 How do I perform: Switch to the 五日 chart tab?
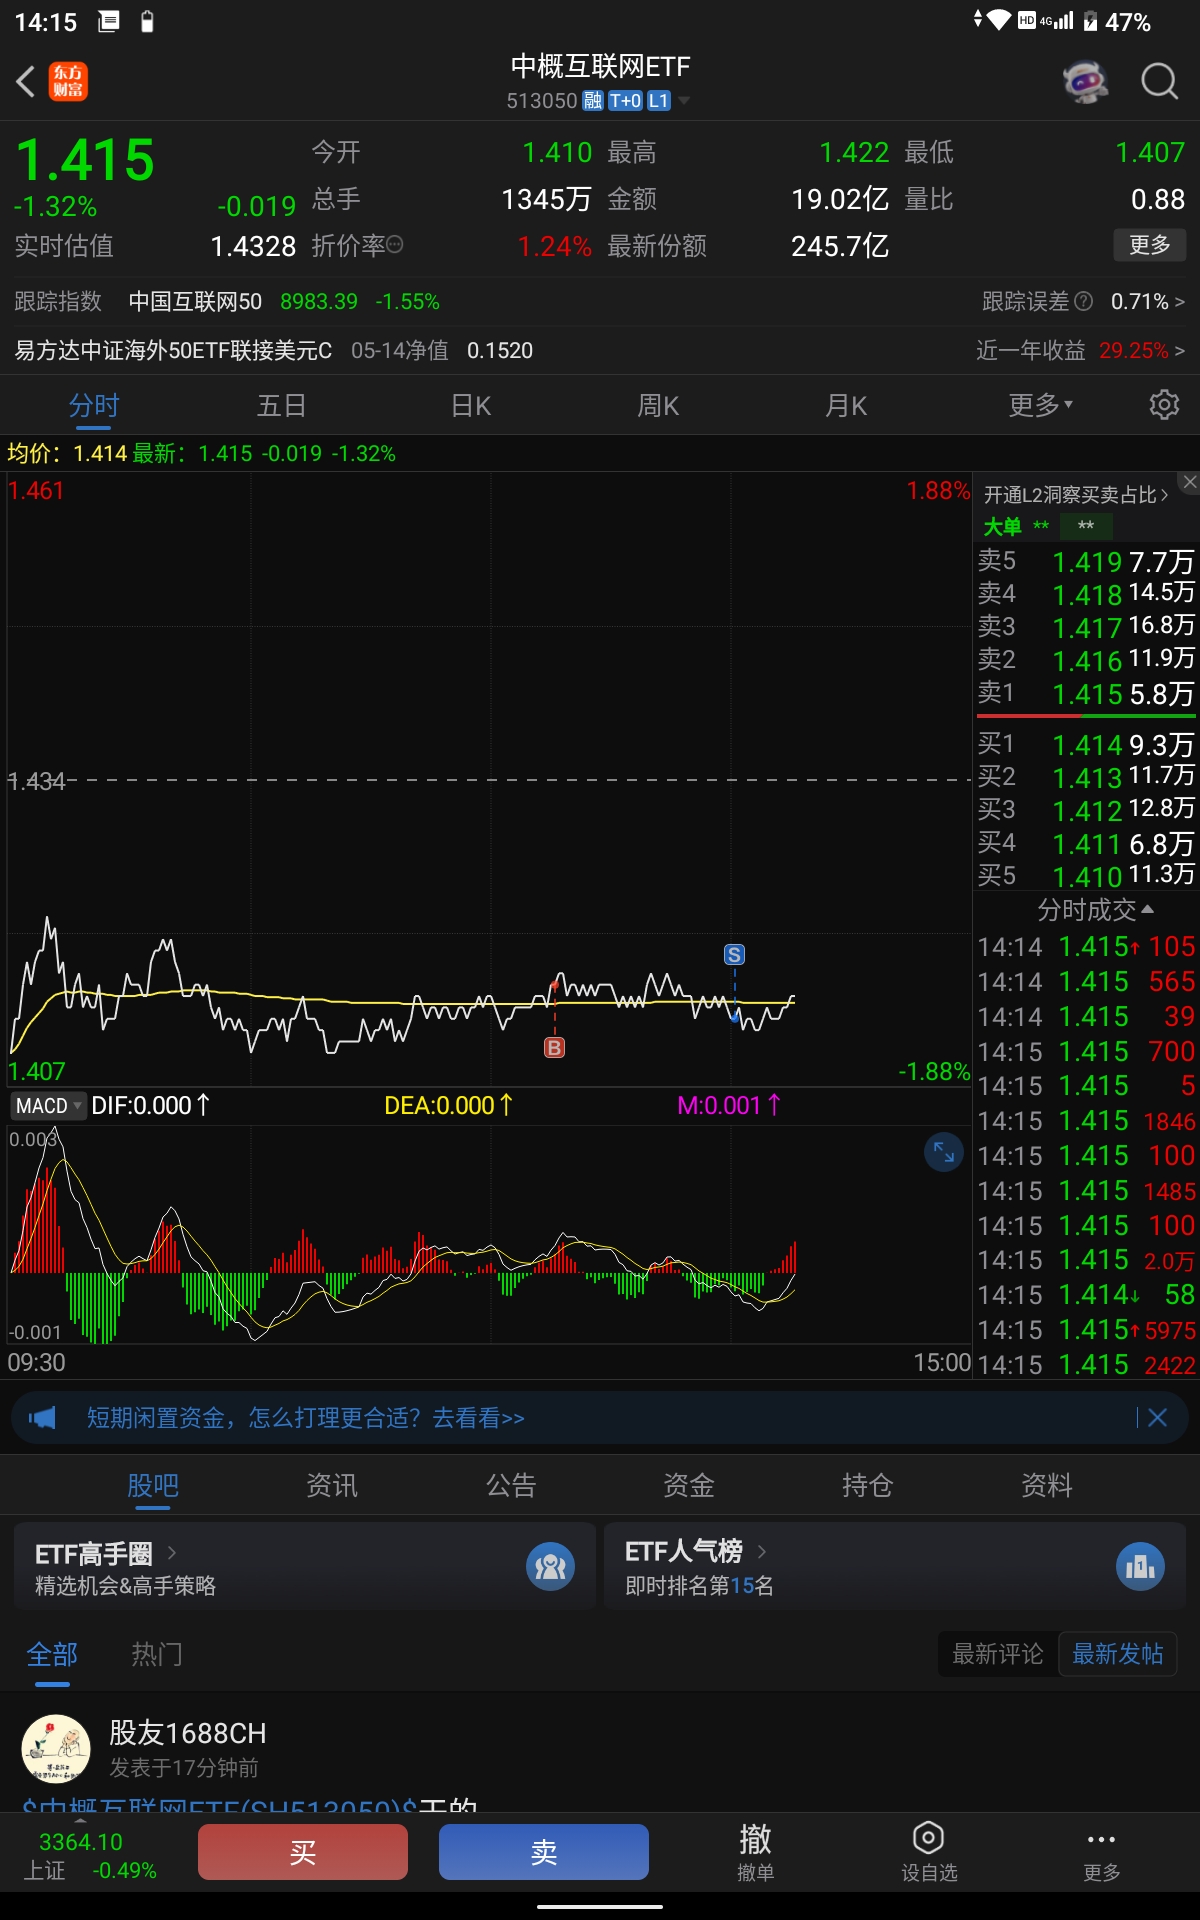coord(281,405)
